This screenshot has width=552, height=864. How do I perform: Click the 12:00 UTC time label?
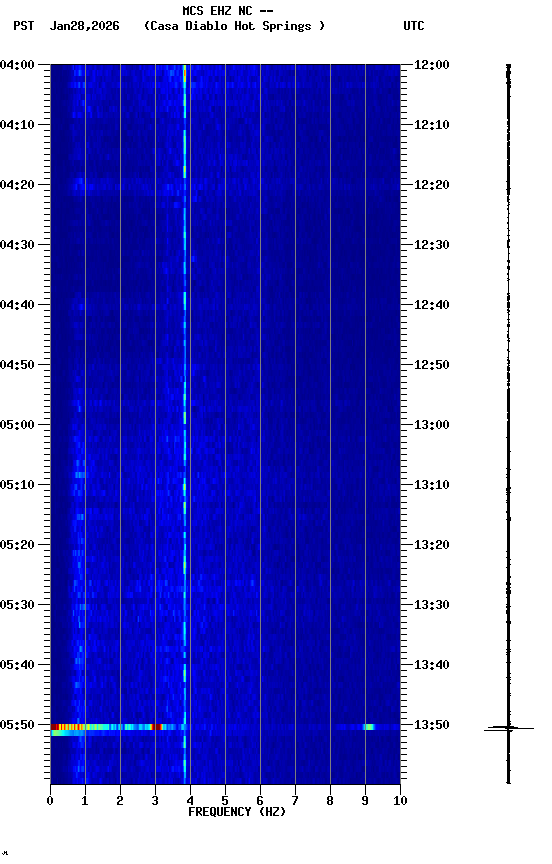click(432, 65)
